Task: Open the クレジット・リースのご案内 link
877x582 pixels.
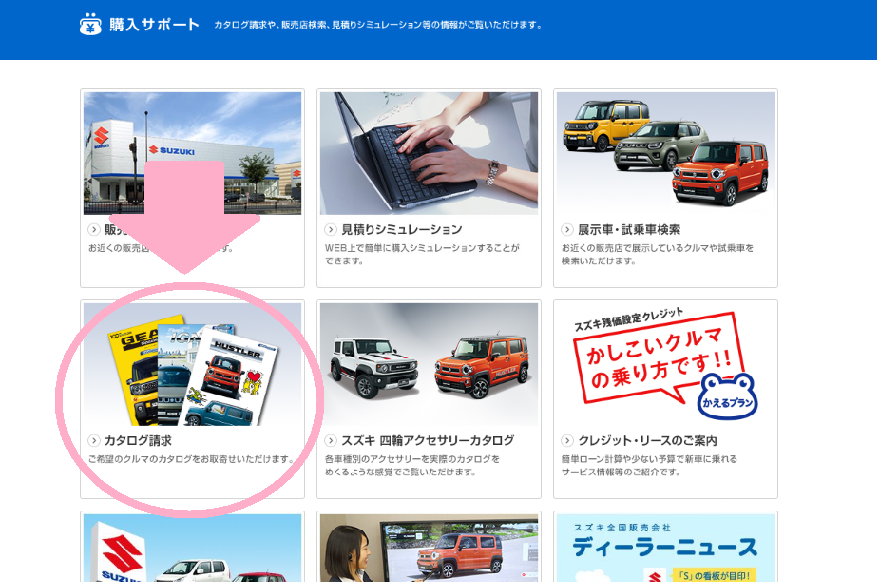Action: (x=648, y=441)
